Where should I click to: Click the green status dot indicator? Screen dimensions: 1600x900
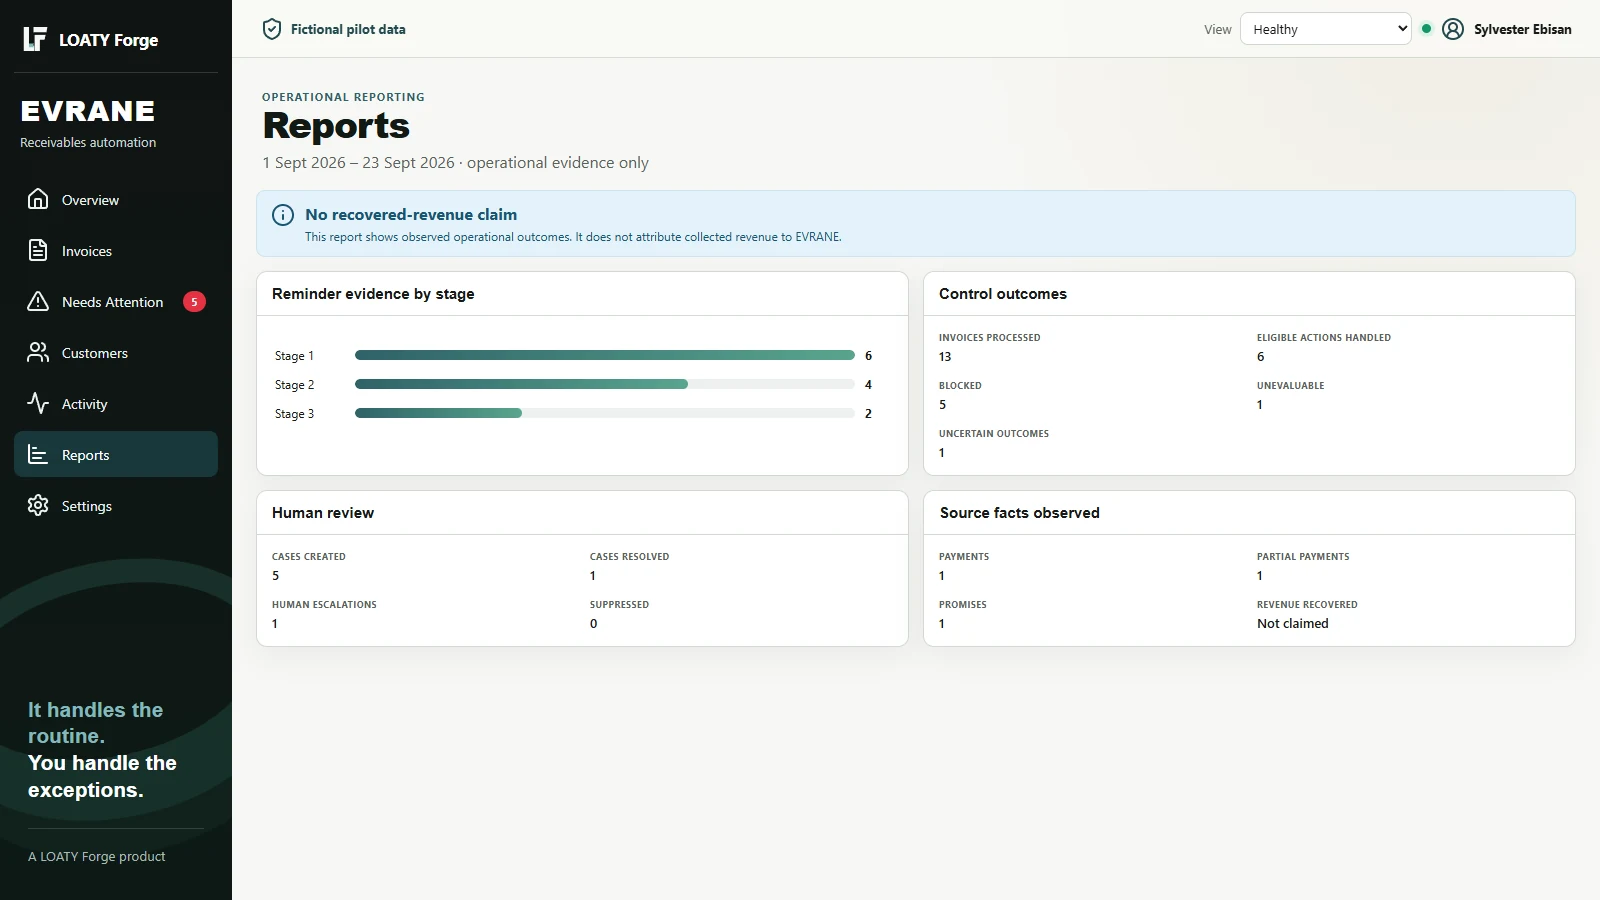(x=1426, y=29)
